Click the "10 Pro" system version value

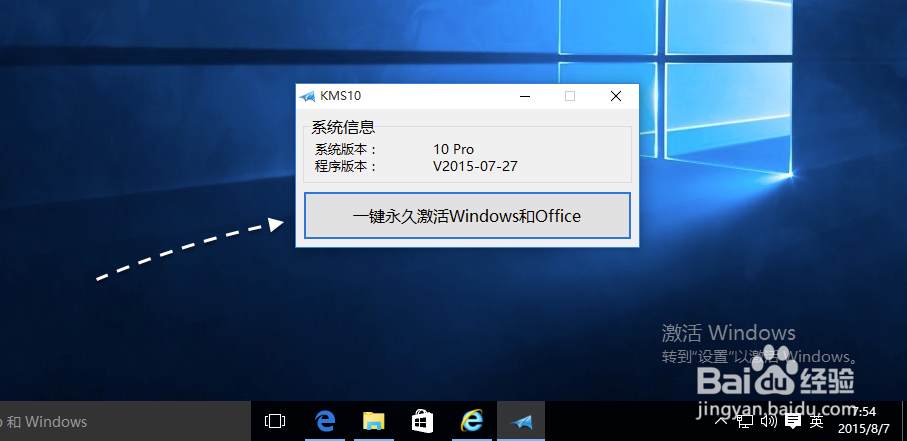click(454, 149)
